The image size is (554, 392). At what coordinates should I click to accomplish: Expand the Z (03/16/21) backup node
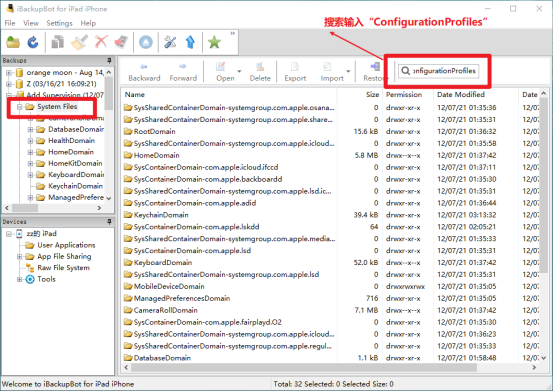9,84
